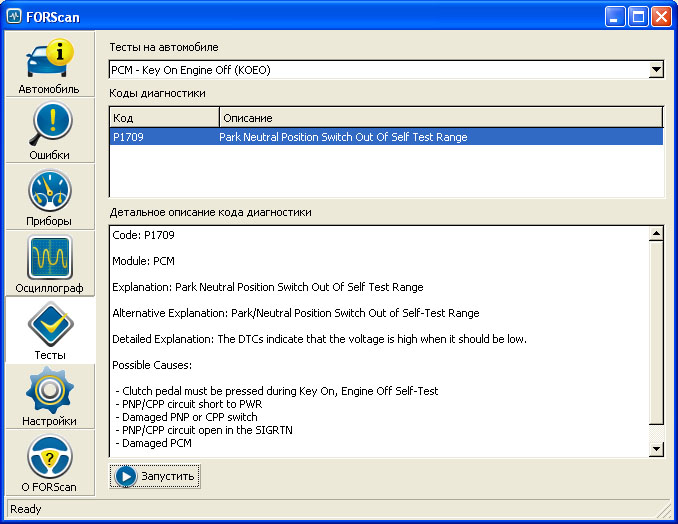Minimize the FORScan window
Viewport: 678px width, 524px height.
coord(615,16)
